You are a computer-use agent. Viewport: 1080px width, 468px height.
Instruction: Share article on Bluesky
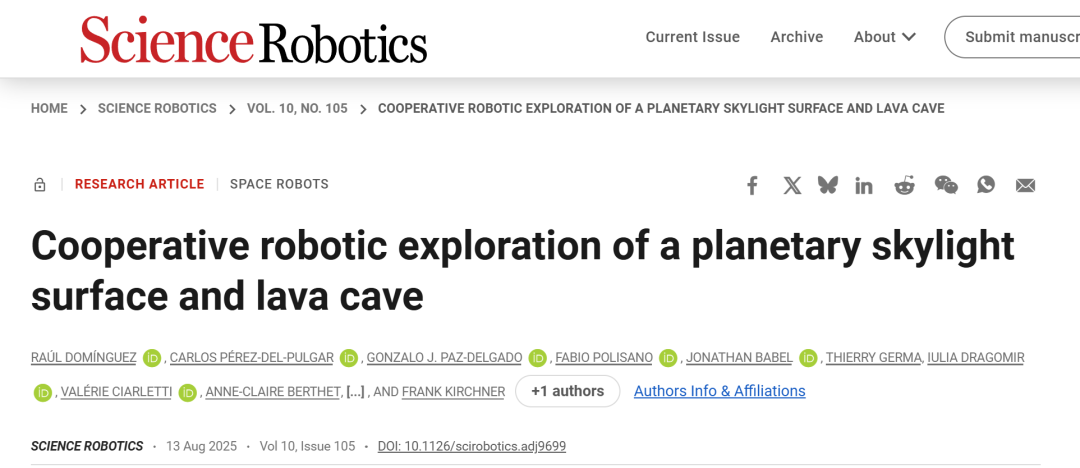(828, 185)
